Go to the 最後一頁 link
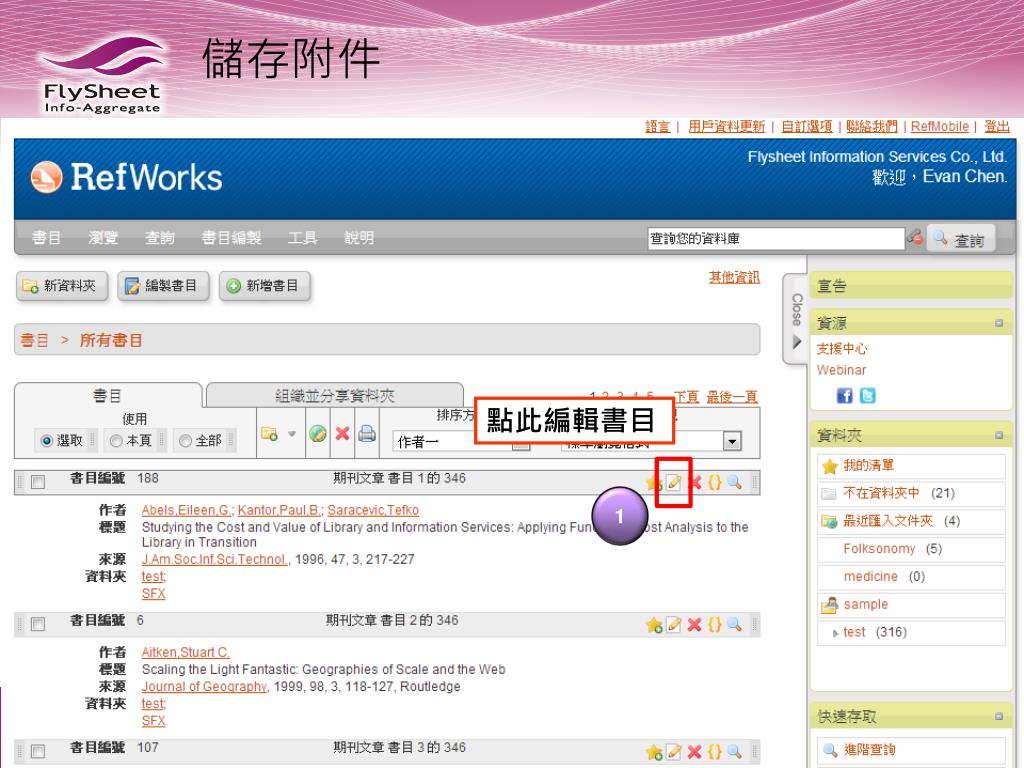The height and width of the screenshot is (768, 1024). [x=731, y=397]
